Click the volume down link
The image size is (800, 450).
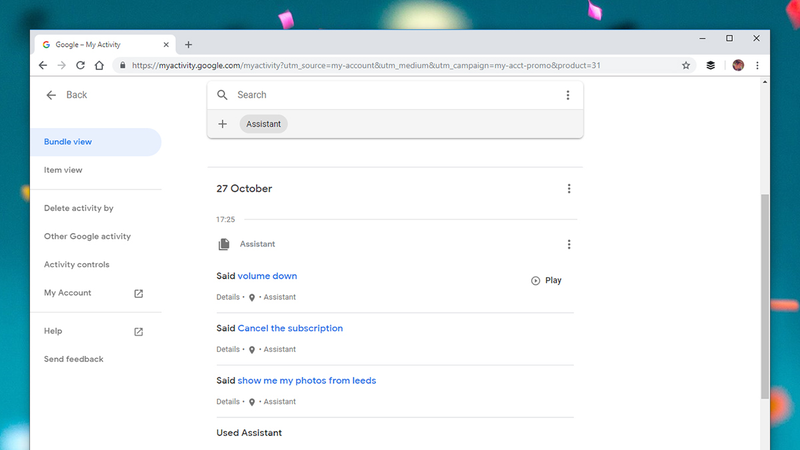click(x=267, y=276)
